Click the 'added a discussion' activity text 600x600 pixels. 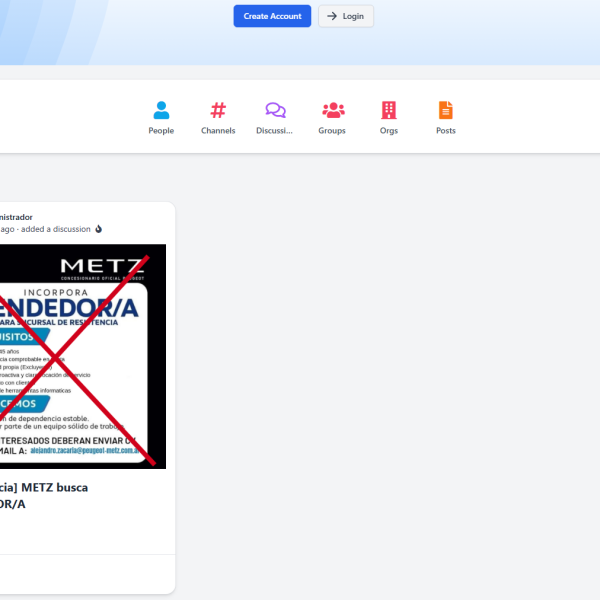(55, 229)
